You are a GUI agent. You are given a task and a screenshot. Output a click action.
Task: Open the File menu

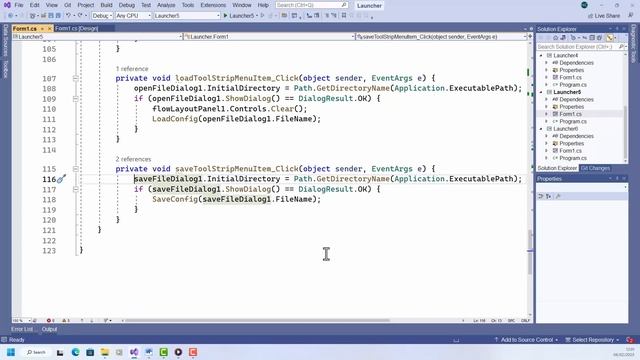point(19,5)
